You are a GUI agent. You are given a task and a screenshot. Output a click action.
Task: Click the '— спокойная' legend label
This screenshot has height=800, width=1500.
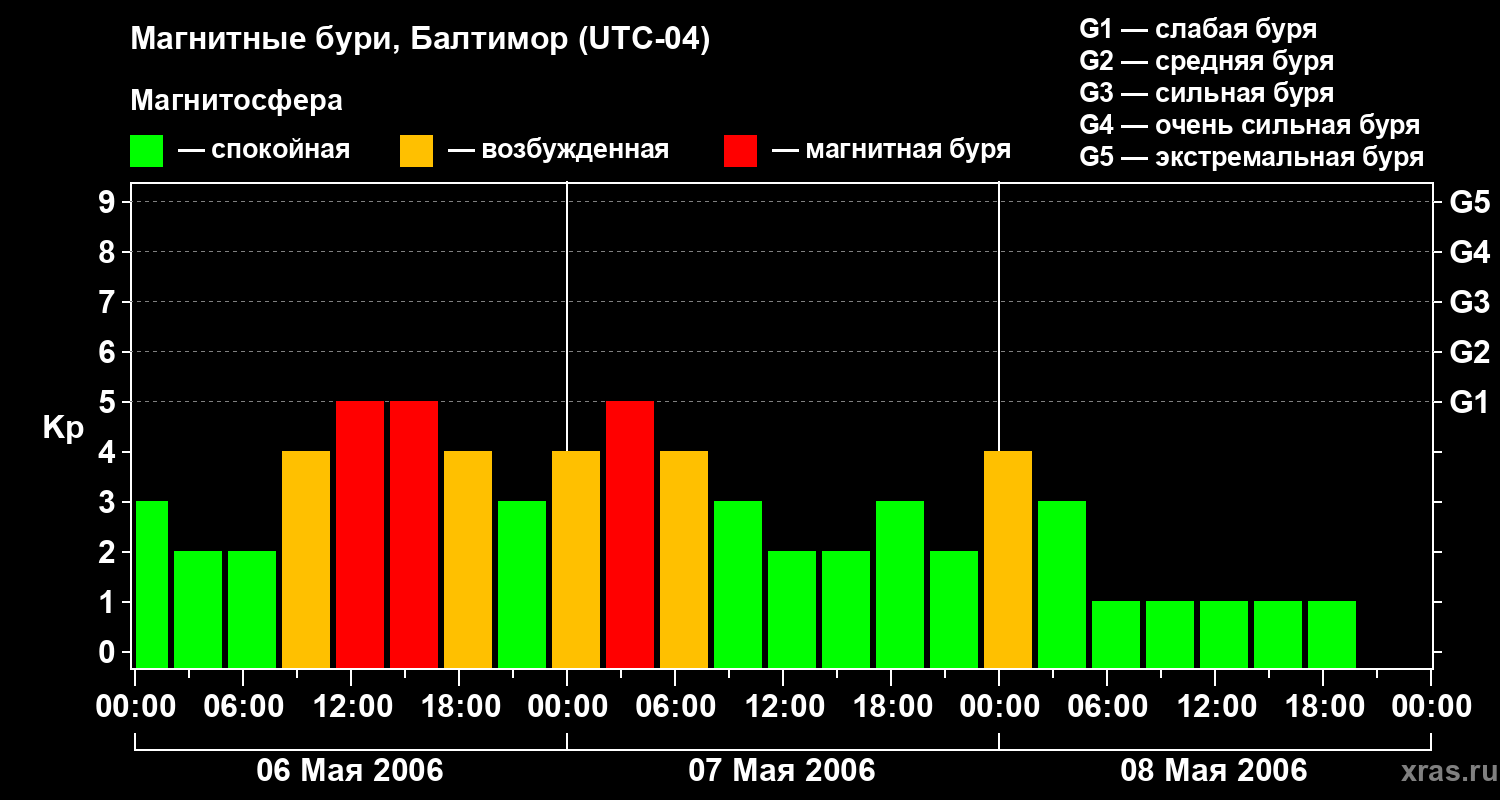264,150
